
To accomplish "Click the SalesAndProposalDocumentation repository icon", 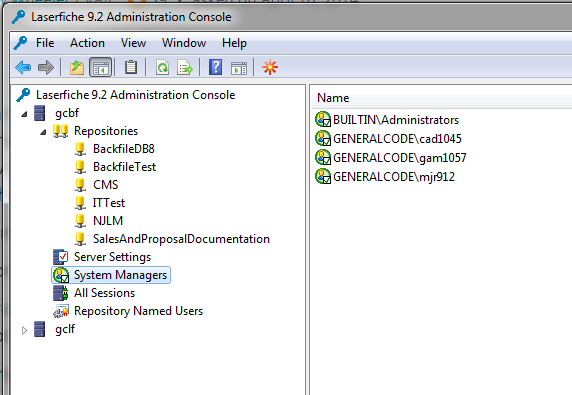I will 80,239.
